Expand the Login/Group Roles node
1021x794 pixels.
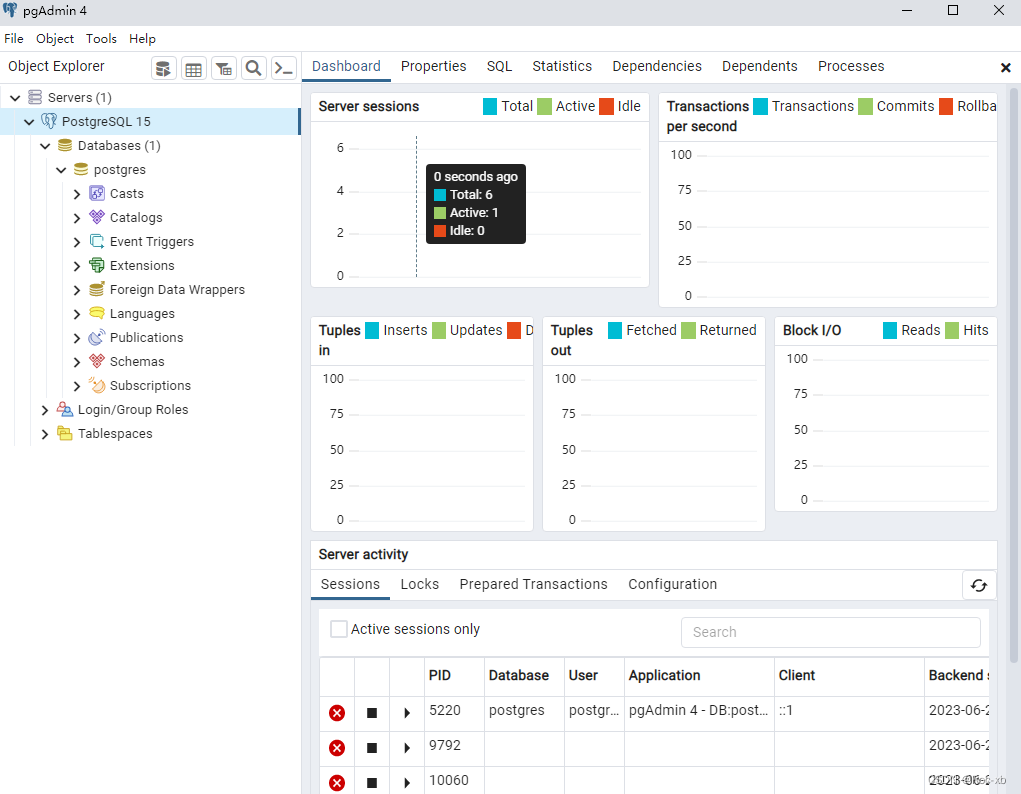(45, 410)
